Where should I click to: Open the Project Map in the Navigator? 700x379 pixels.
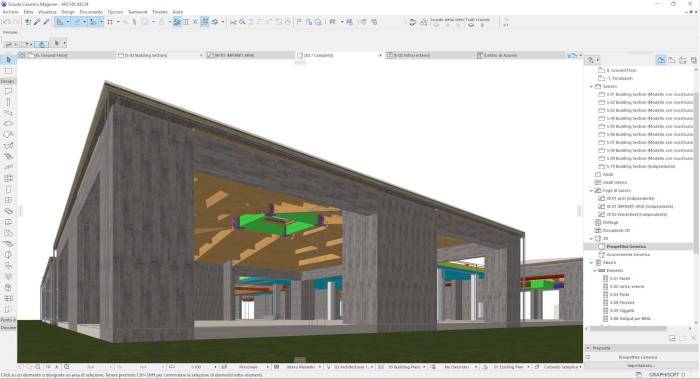click(661, 60)
